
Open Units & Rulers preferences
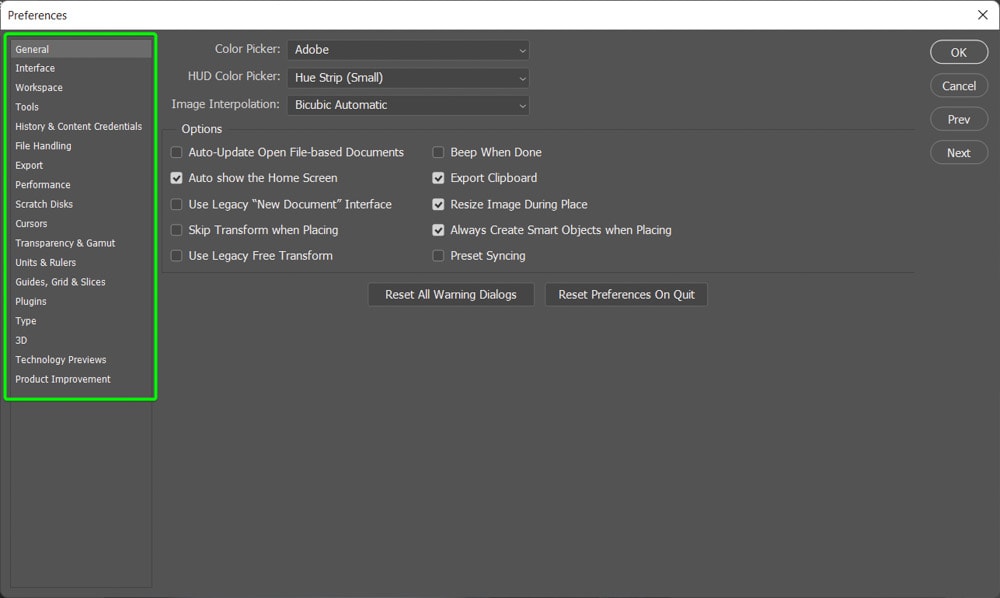(x=81, y=263)
